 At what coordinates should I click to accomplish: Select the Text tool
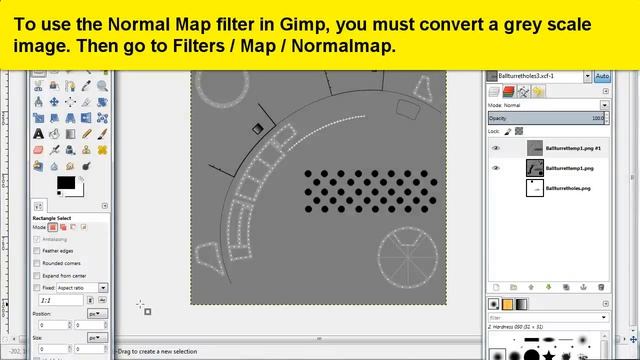(x=38, y=134)
